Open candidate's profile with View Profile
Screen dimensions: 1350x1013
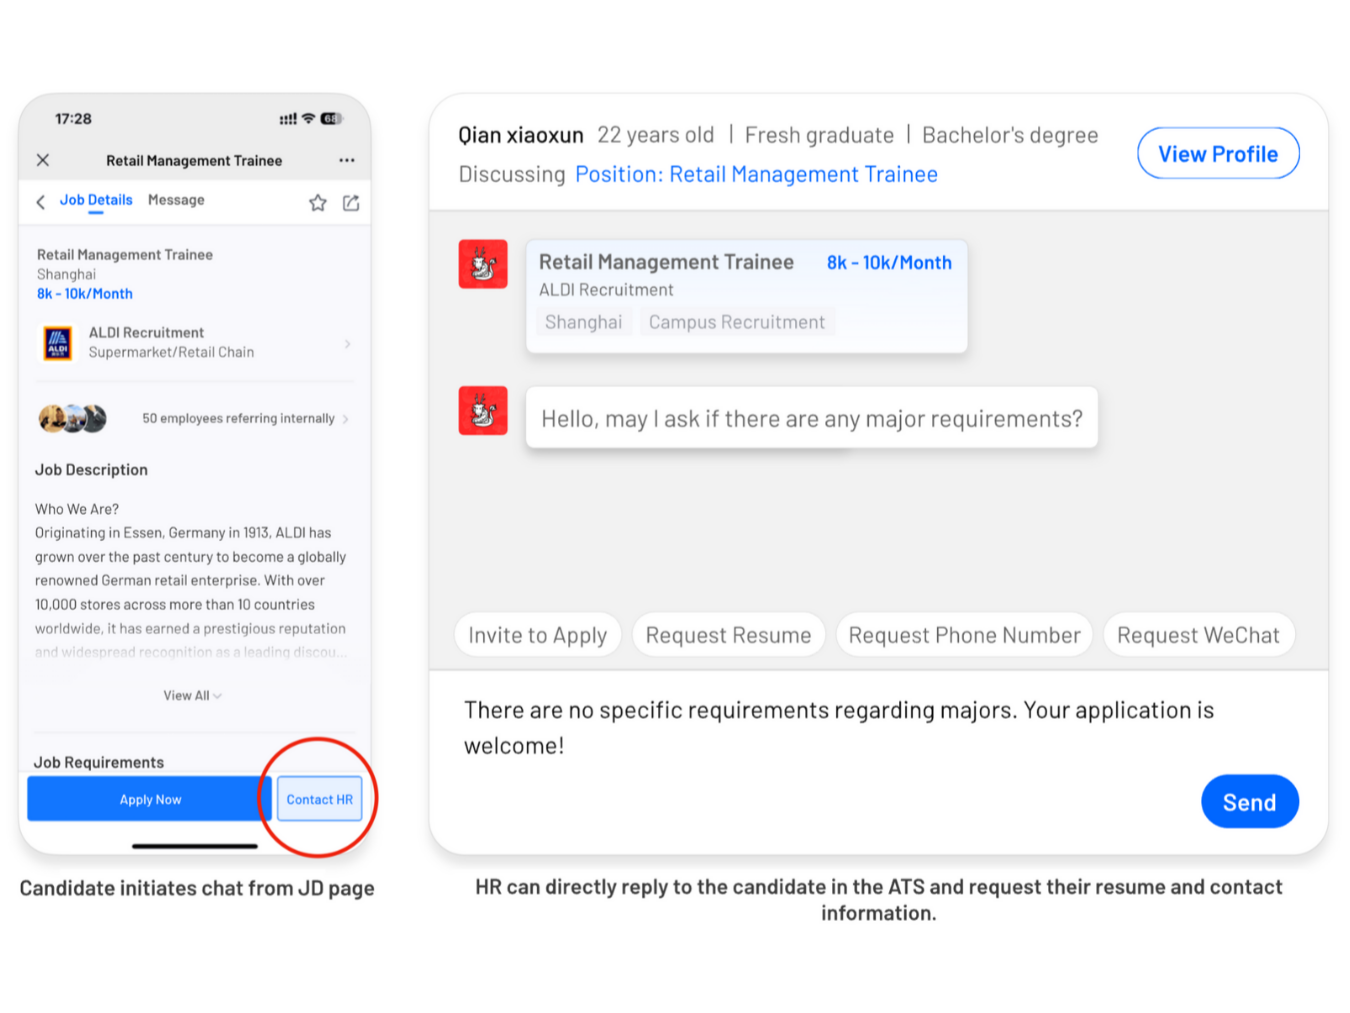(1217, 154)
